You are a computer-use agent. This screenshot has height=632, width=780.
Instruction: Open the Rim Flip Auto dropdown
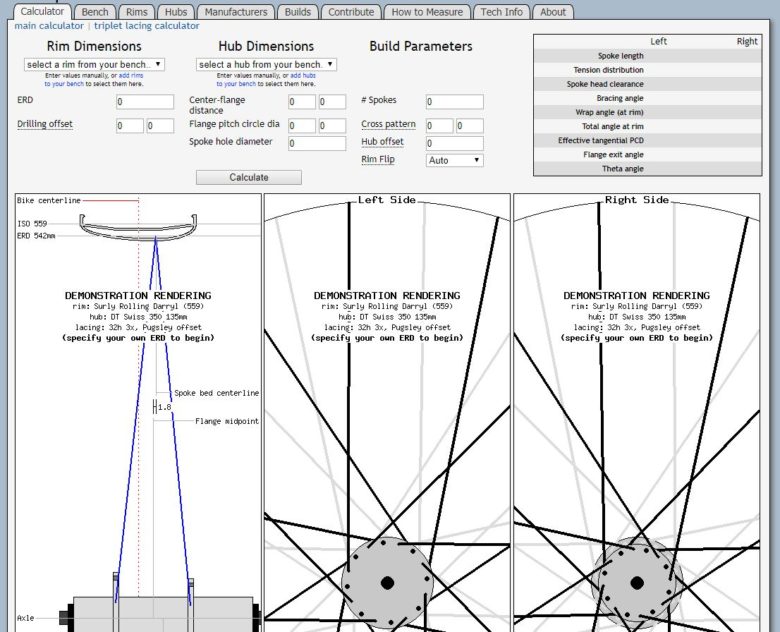click(x=454, y=160)
